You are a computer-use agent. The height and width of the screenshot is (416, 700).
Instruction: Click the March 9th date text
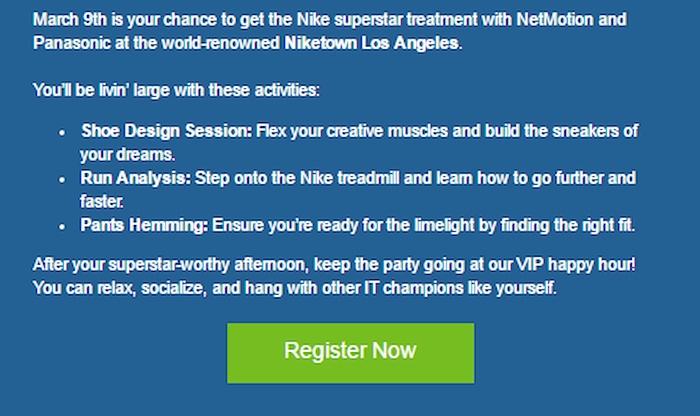70,19
